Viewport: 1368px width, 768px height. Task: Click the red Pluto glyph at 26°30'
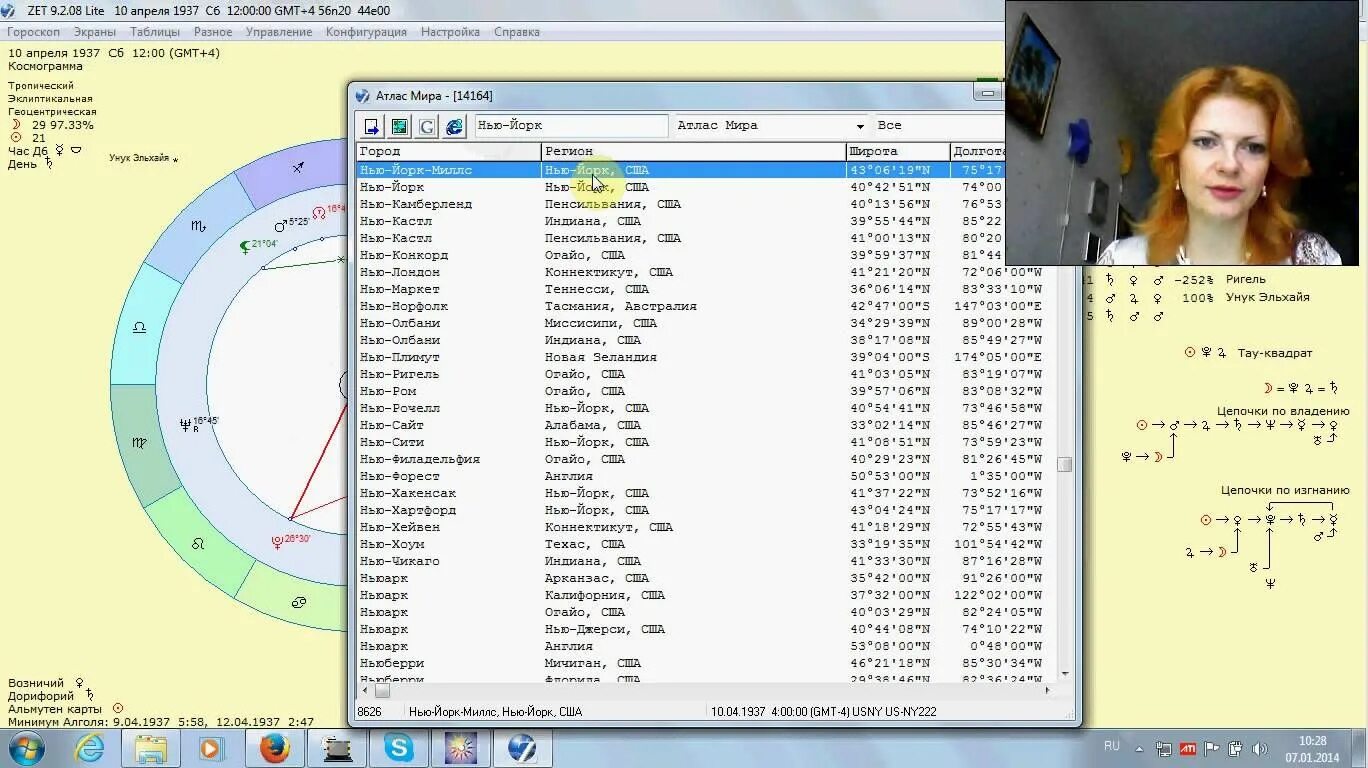point(277,541)
